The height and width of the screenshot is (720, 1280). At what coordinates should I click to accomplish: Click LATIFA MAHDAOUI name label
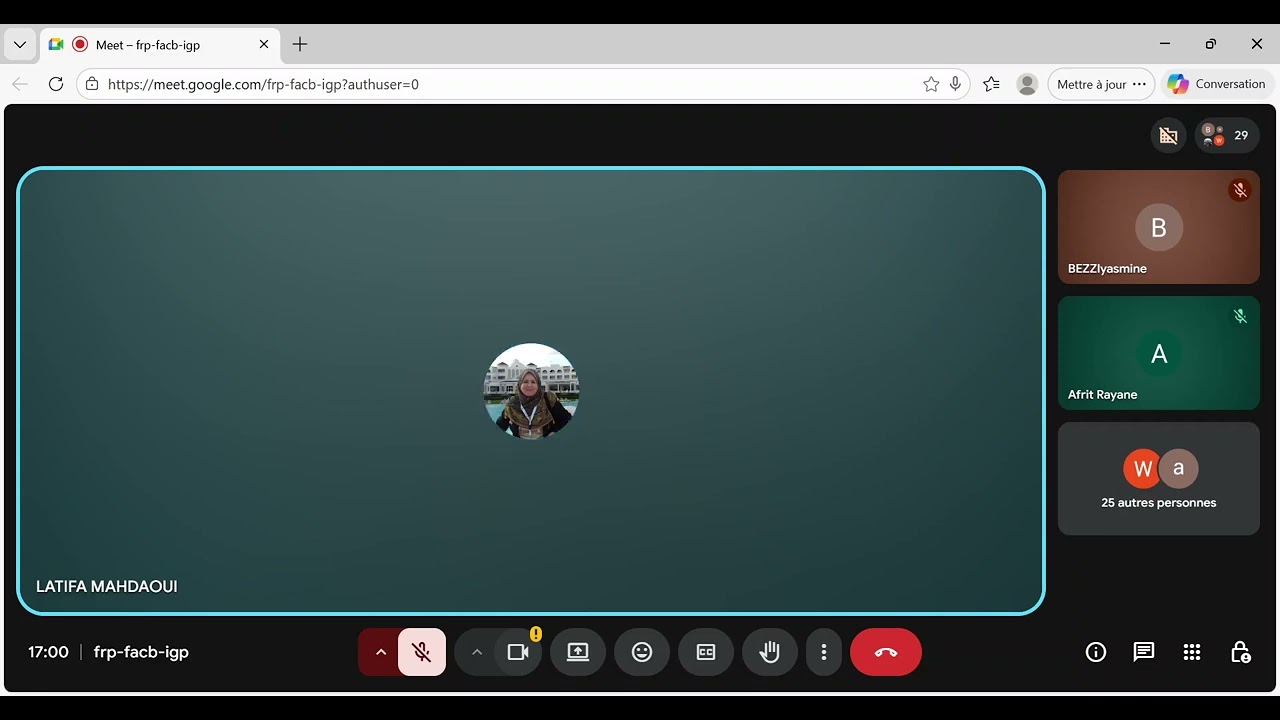point(107,587)
